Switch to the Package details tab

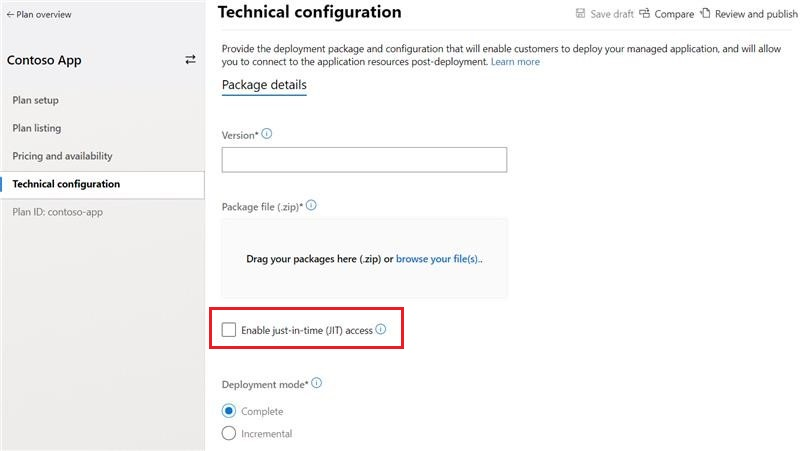[264, 85]
